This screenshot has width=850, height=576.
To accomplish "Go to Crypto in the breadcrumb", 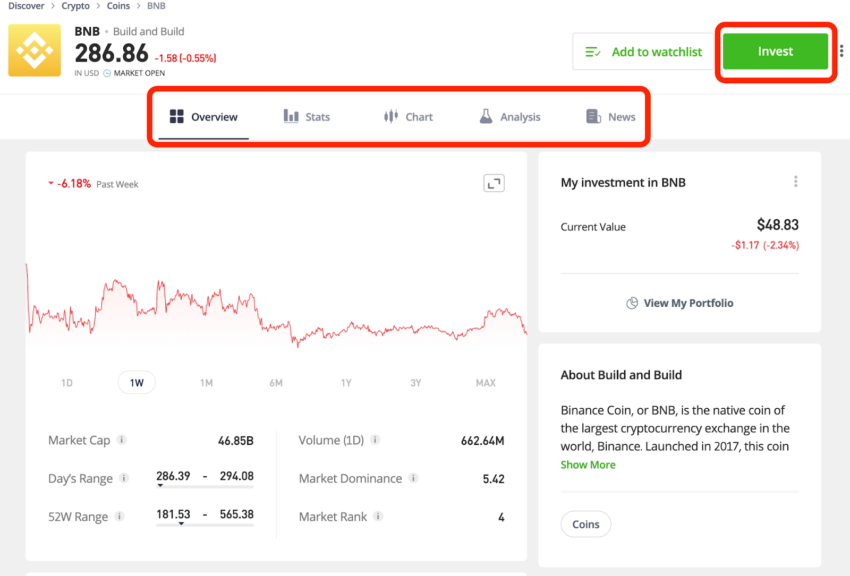I will [75, 6].
